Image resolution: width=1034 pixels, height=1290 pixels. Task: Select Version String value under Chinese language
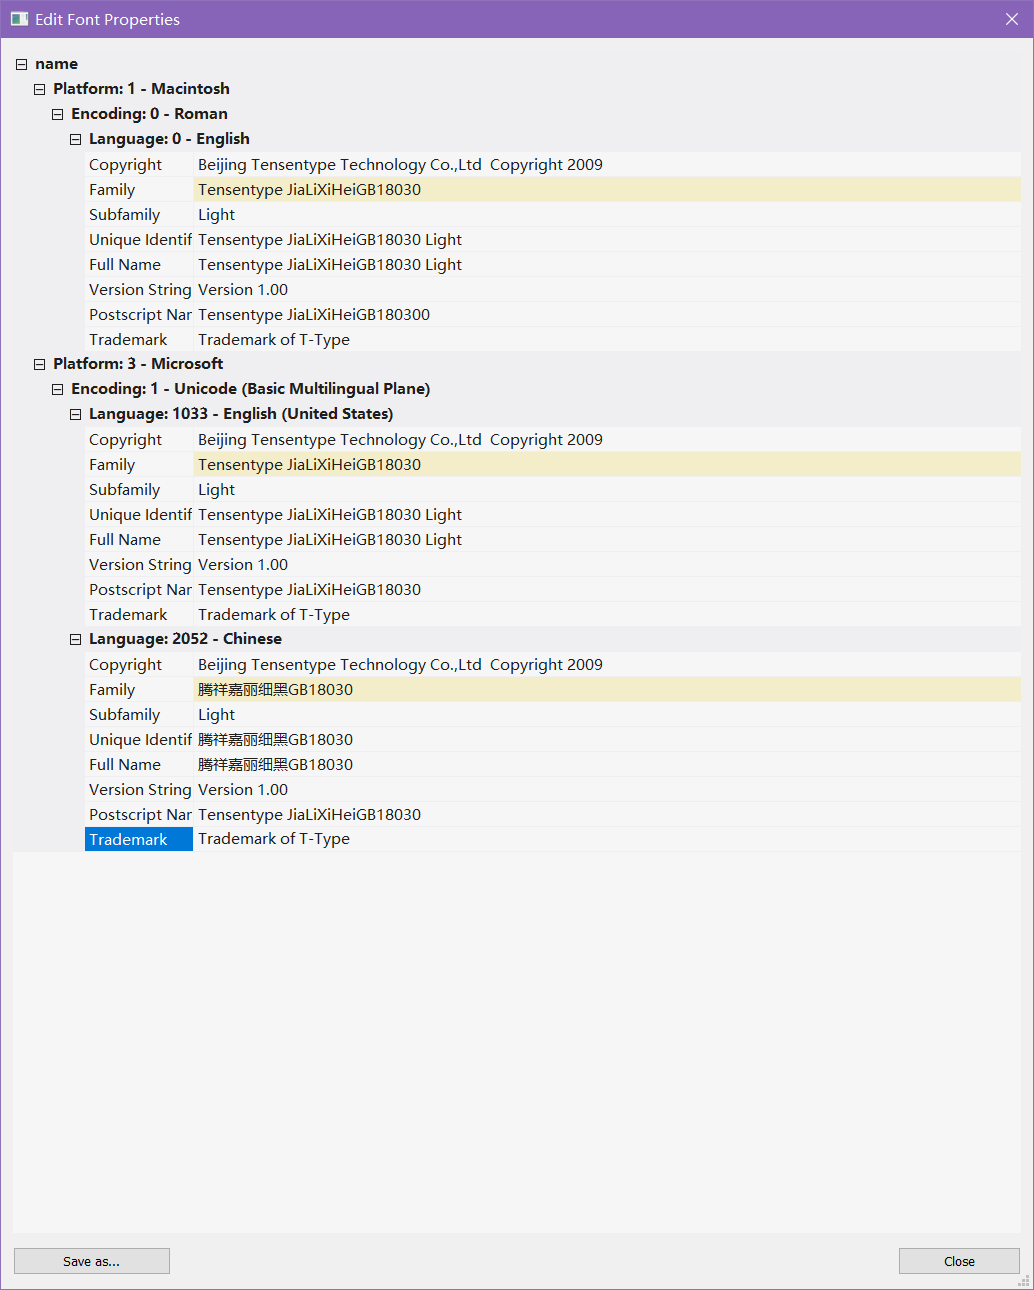607,789
